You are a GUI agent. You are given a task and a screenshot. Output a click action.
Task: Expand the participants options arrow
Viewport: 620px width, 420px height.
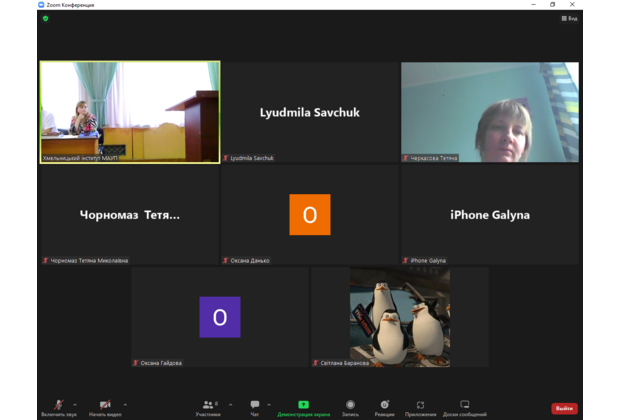(x=230, y=404)
